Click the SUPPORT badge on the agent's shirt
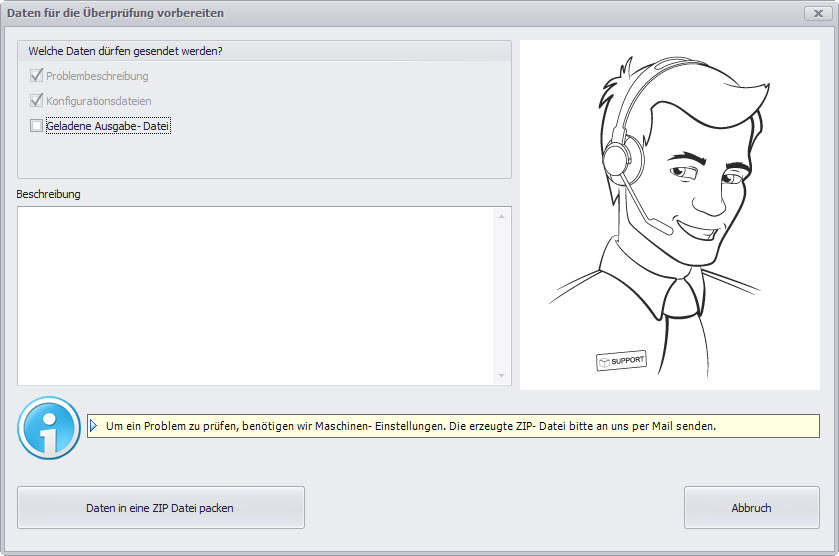This screenshot has width=839, height=556. point(620,361)
